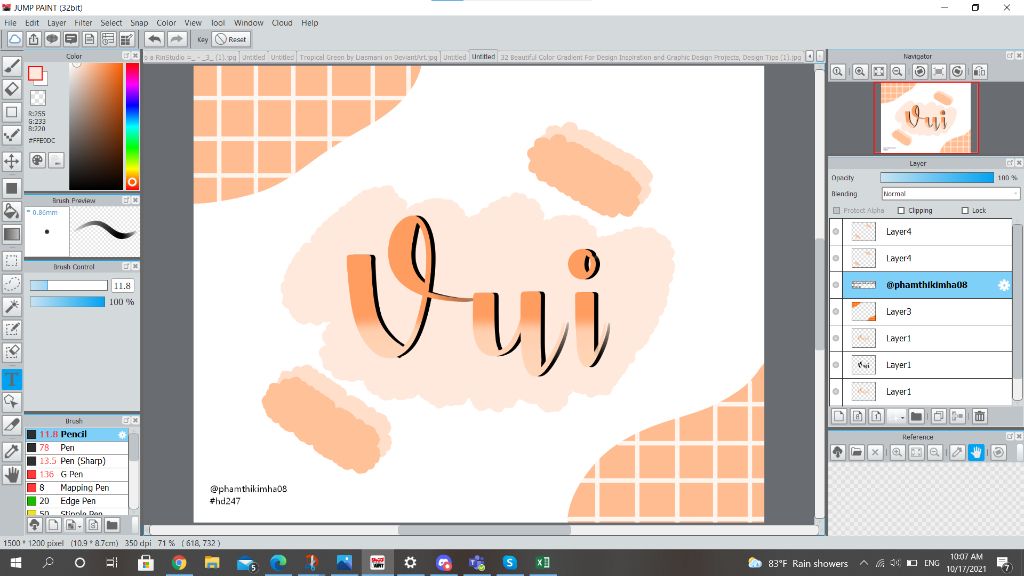Viewport: 1024px width, 576px height.
Task: Rotate canvas left in Navigator
Action: [920, 72]
